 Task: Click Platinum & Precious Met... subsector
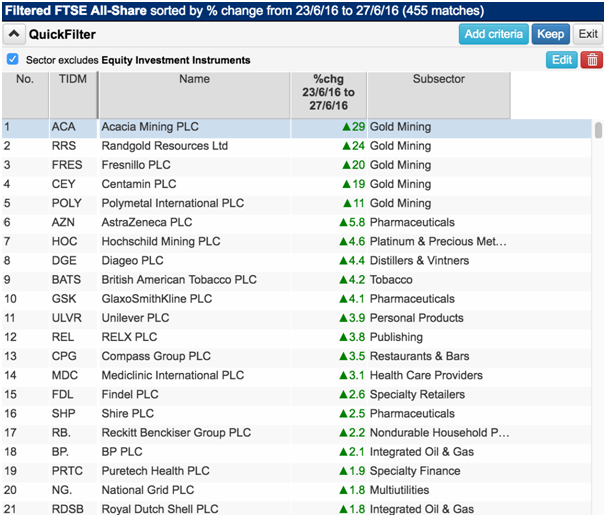coord(438,241)
